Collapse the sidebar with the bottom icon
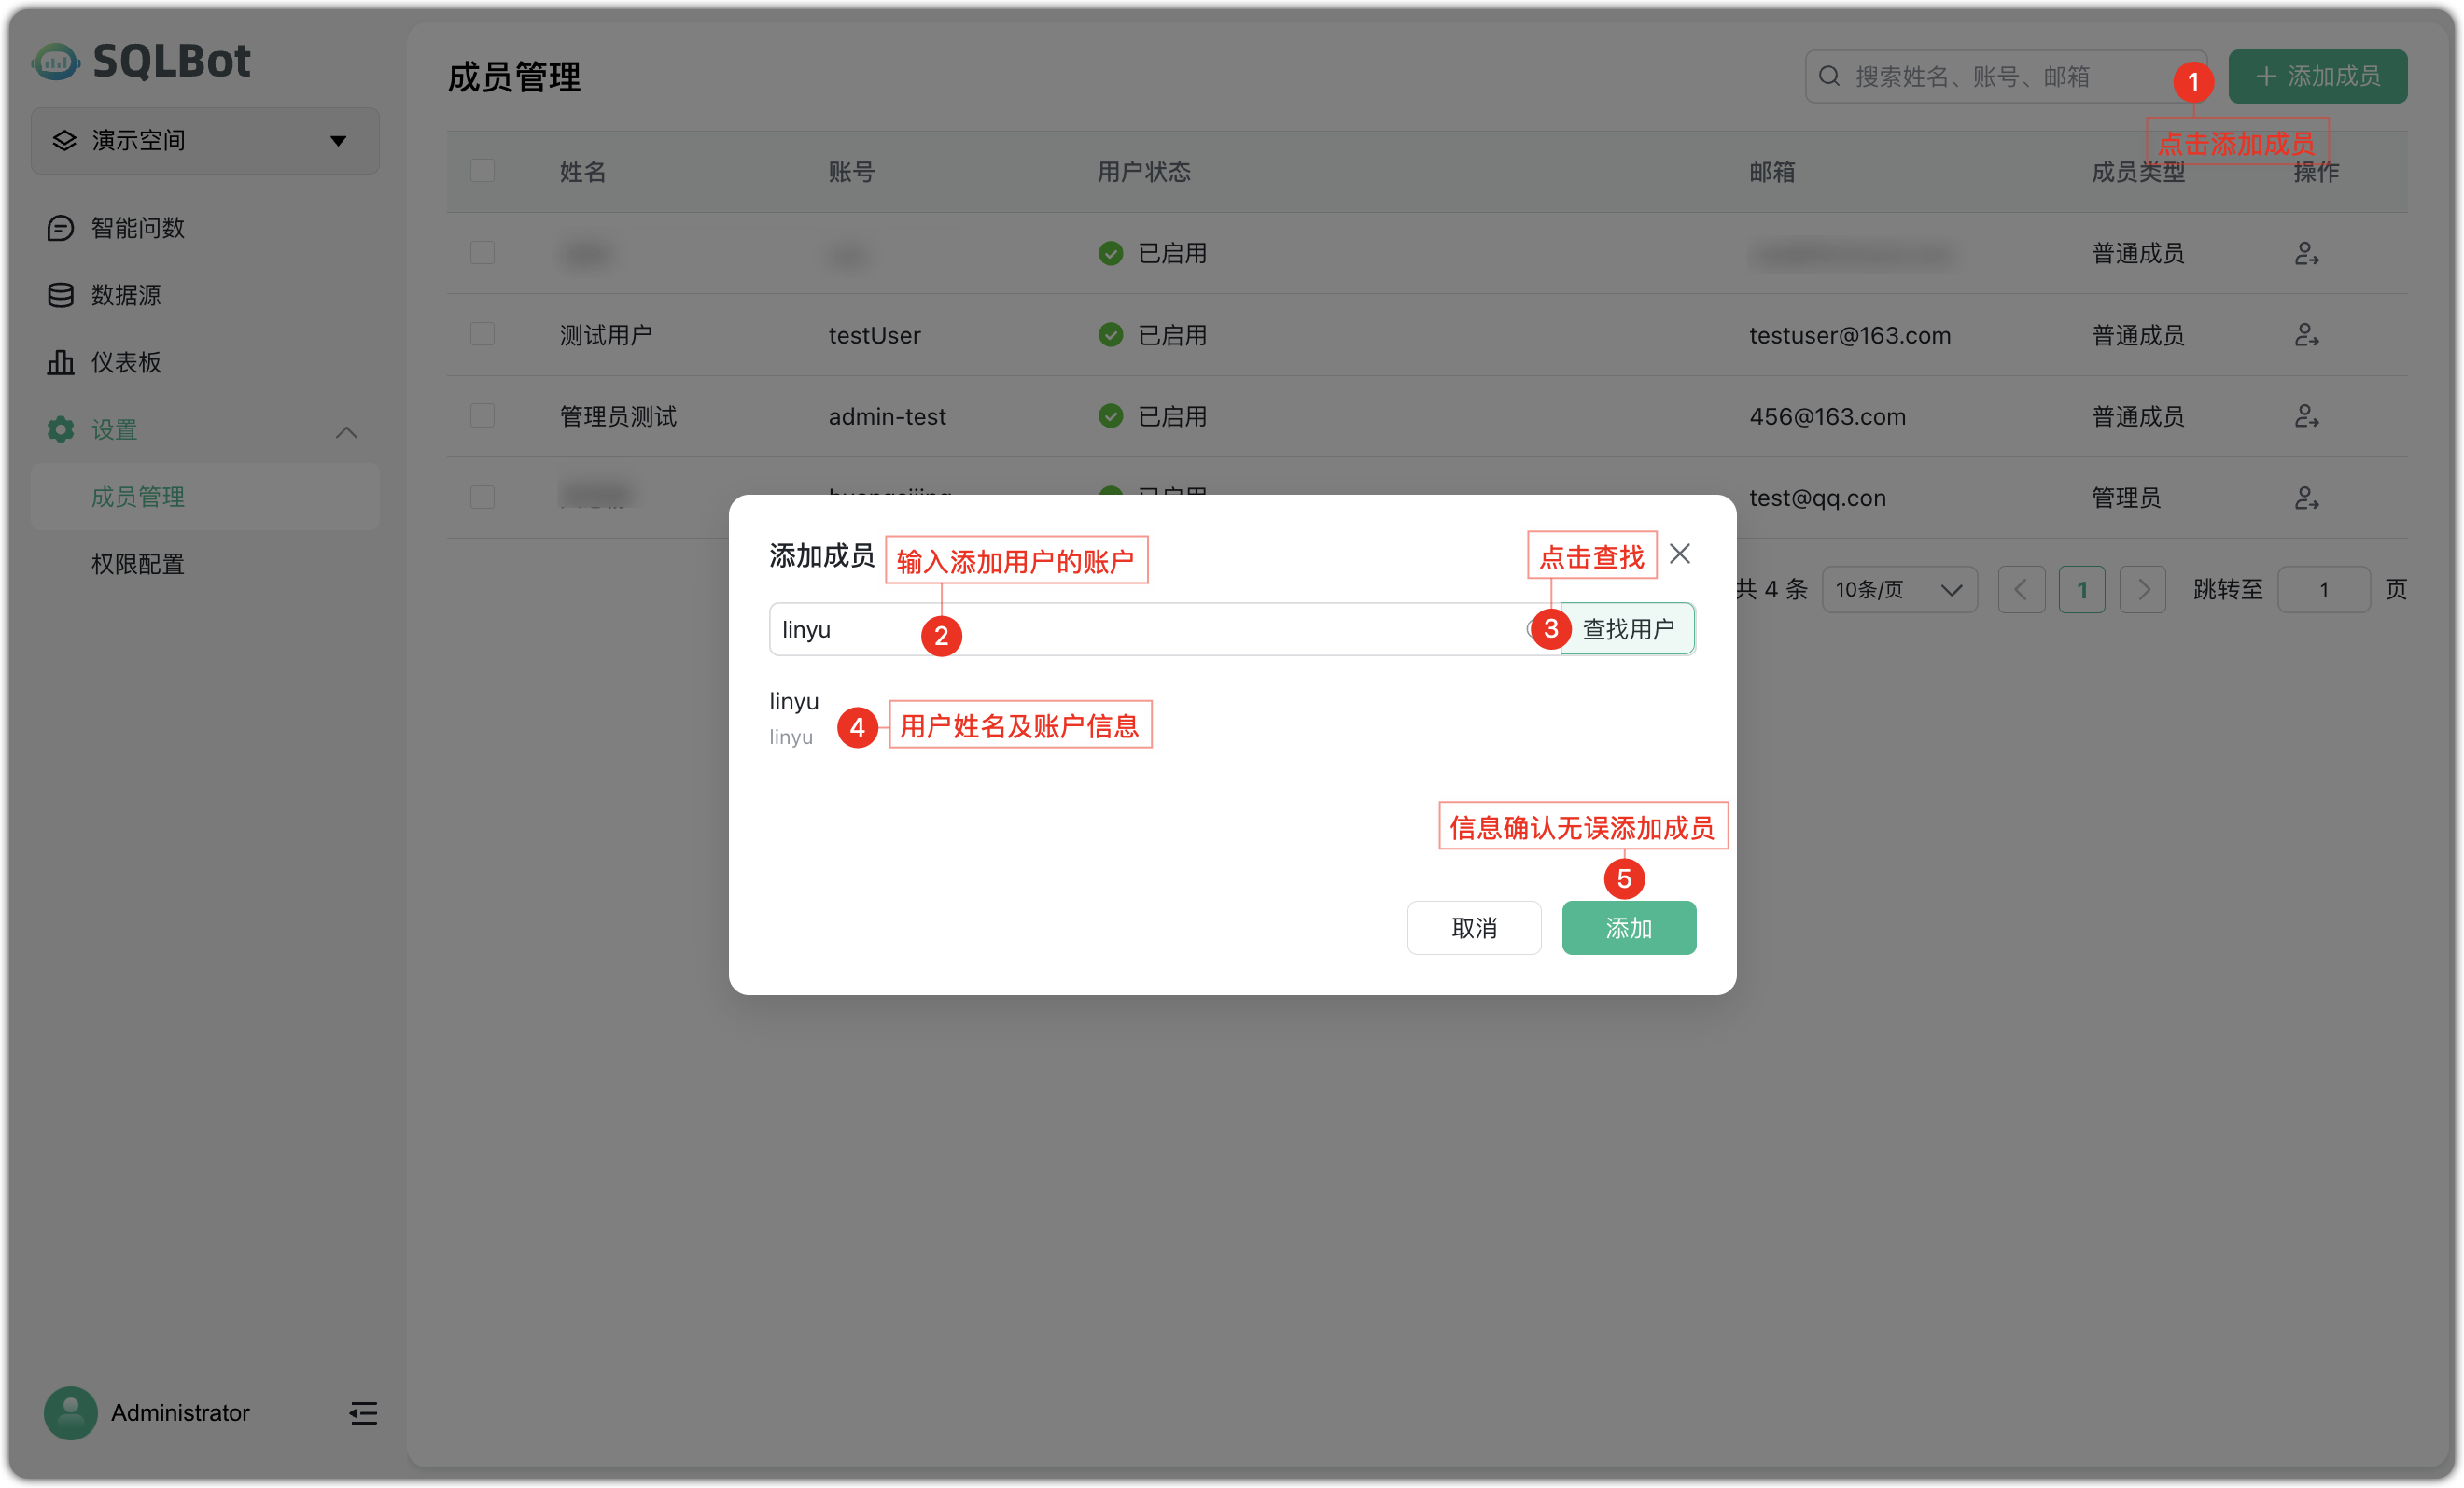The width and height of the screenshot is (2464, 1488). [363, 1413]
